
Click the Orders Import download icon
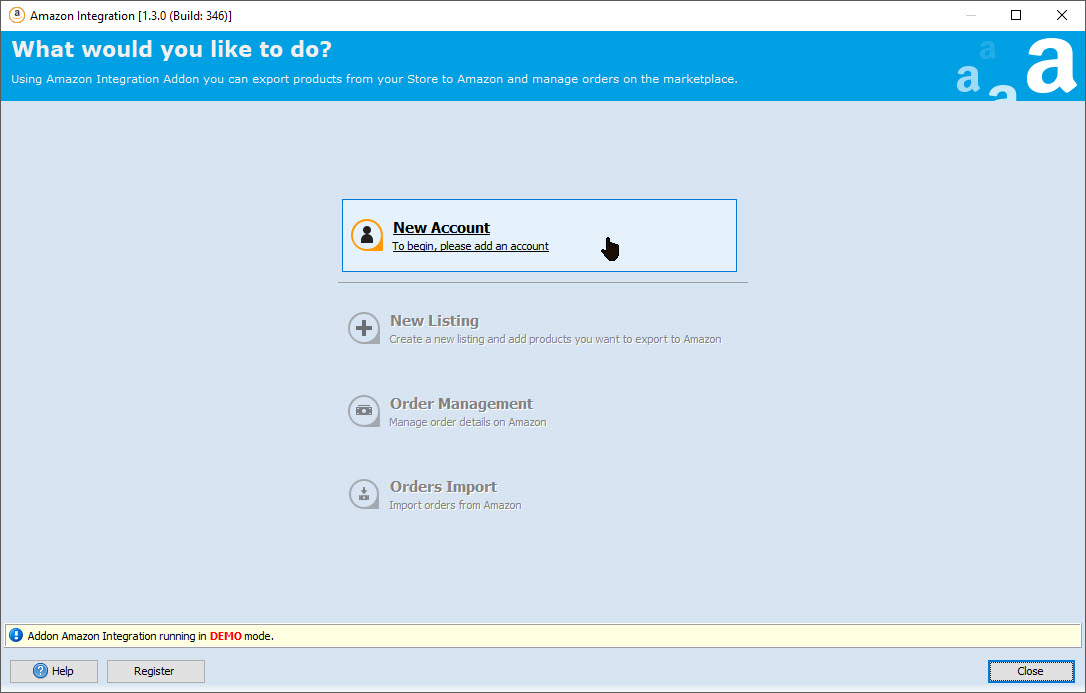tap(364, 494)
